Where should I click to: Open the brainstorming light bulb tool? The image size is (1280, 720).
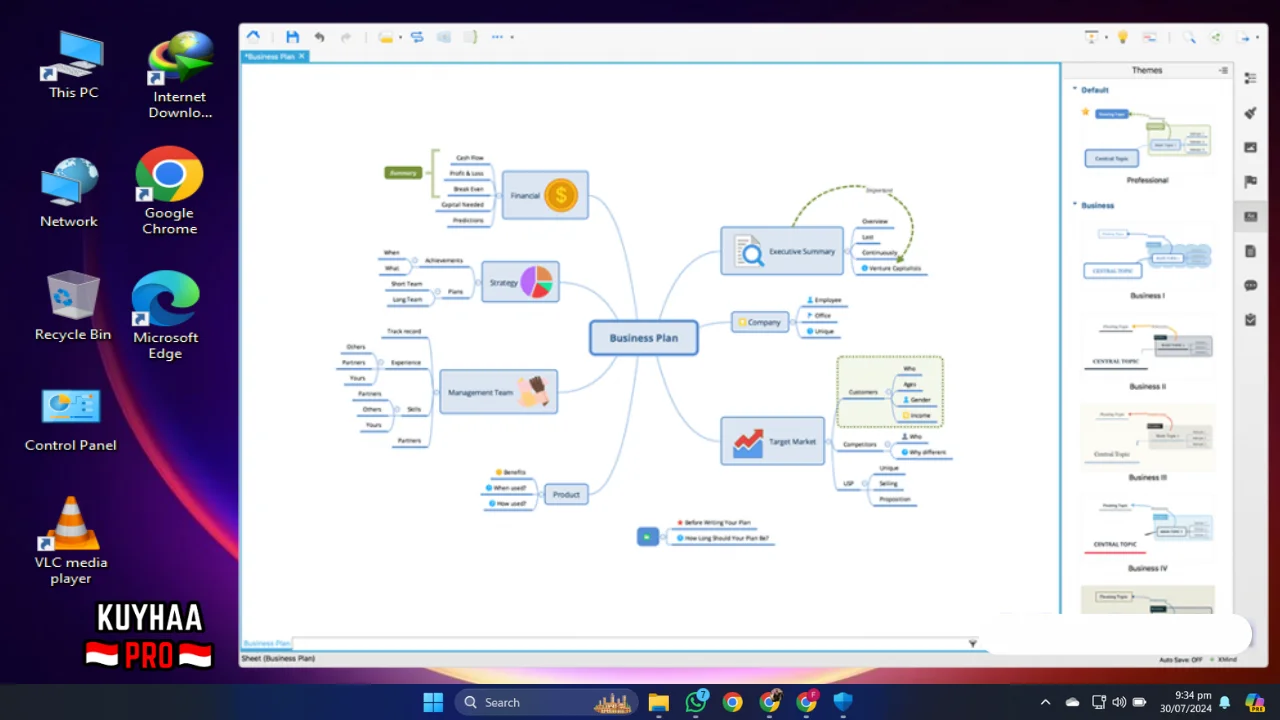click(x=1122, y=37)
